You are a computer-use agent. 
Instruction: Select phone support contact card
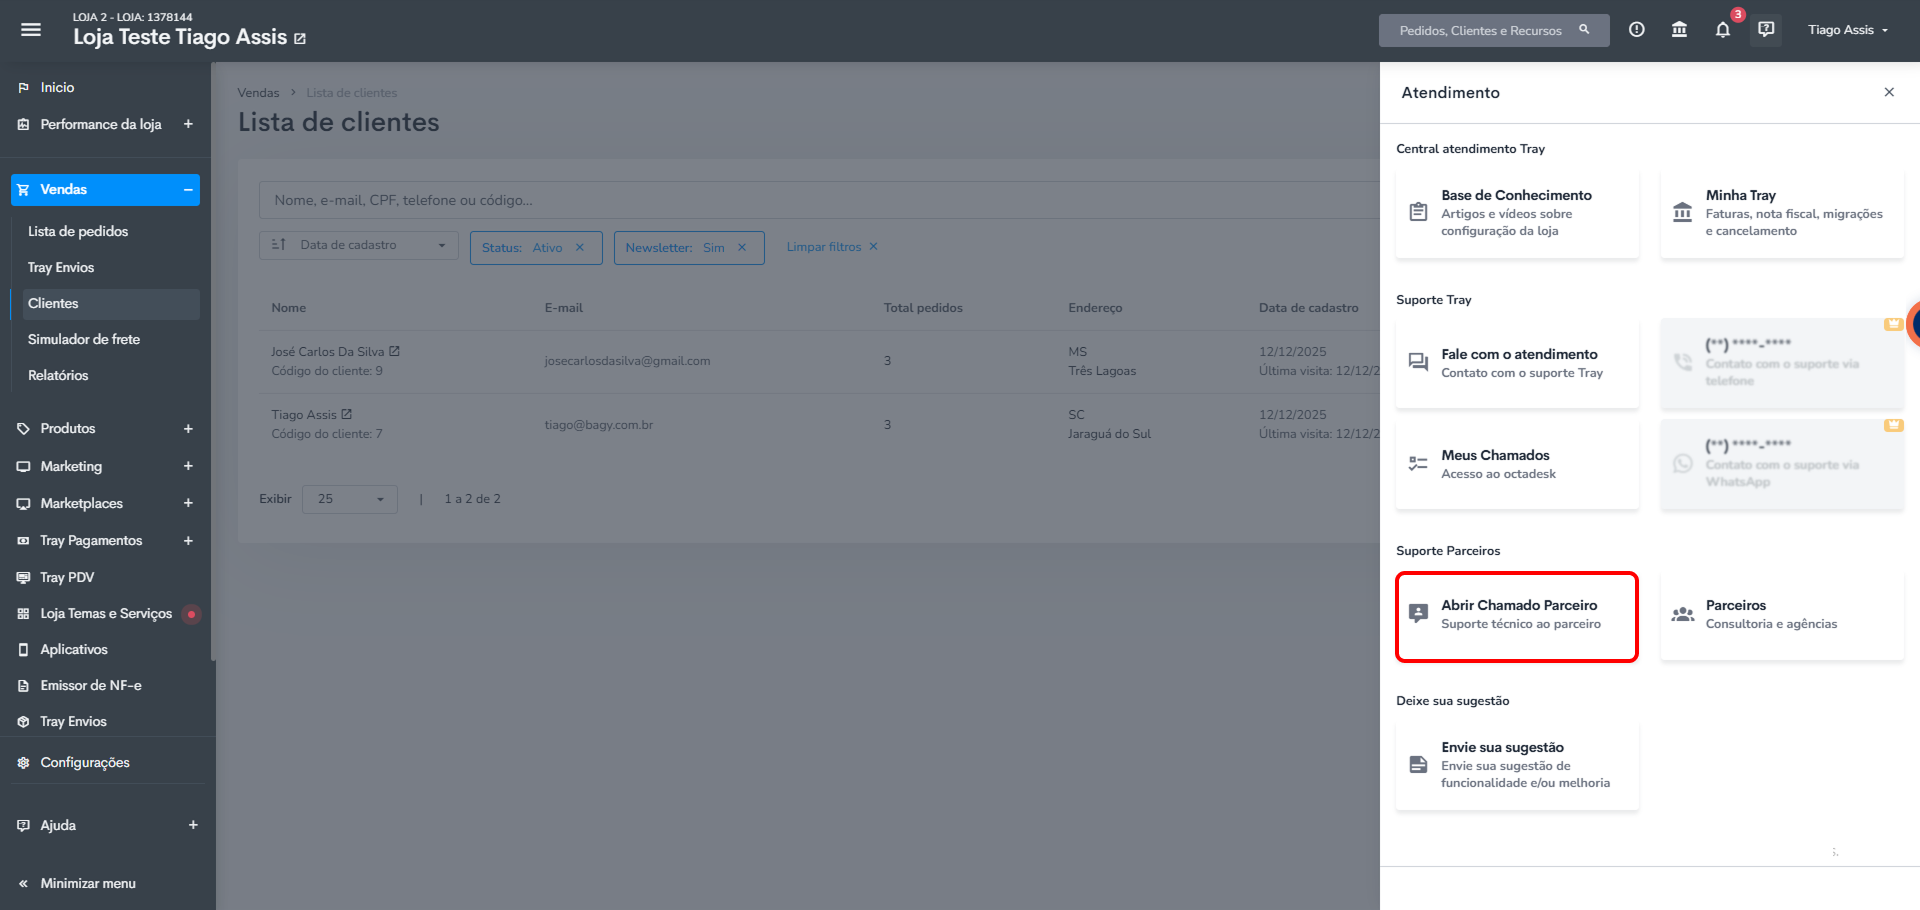coord(1782,363)
